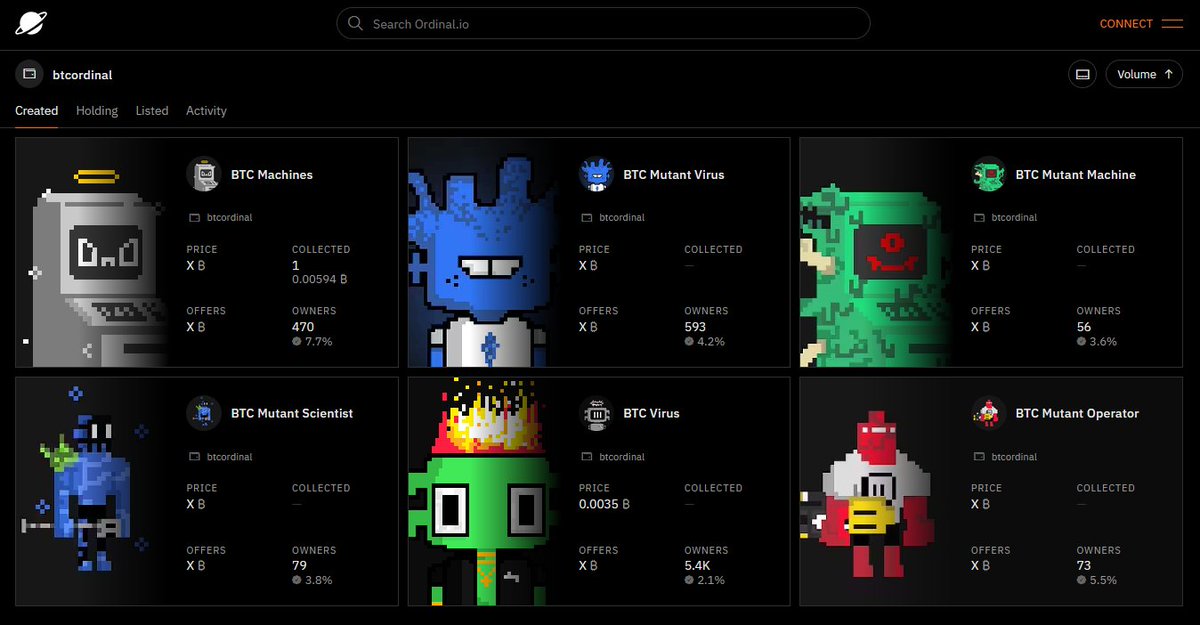
Task: Click the BTC Mutant Virus avatar icon
Action: [x=596, y=175]
